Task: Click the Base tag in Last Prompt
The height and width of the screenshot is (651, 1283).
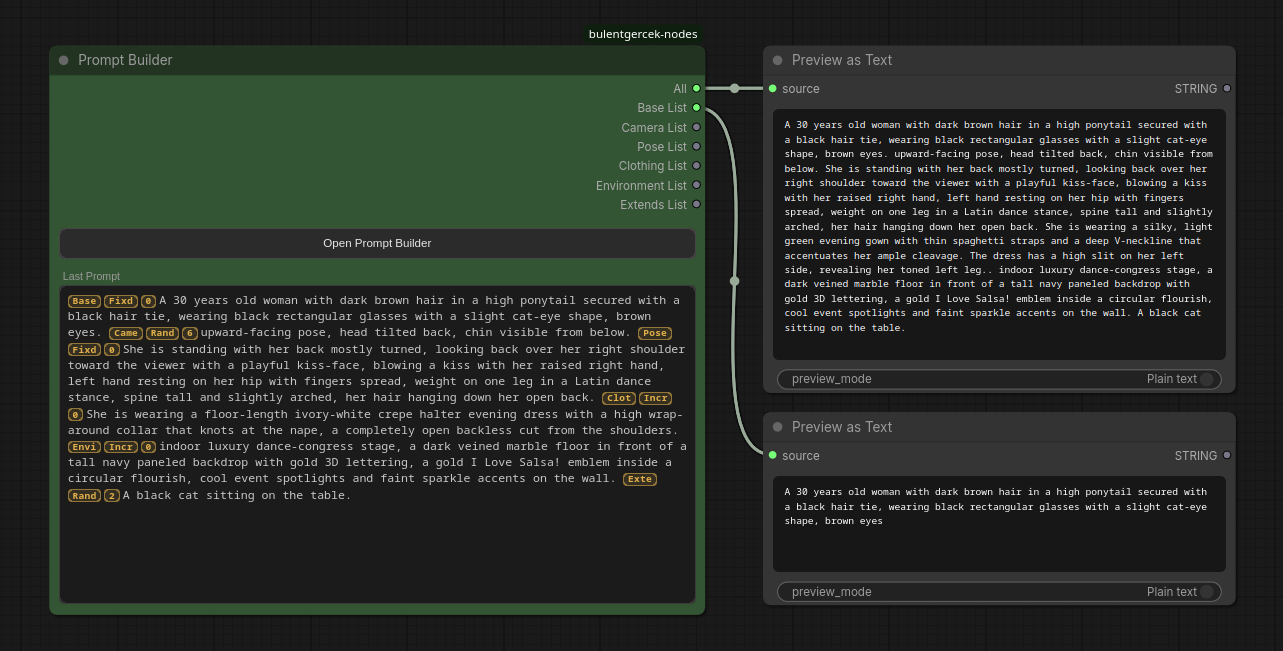Action: click(x=85, y=301)
